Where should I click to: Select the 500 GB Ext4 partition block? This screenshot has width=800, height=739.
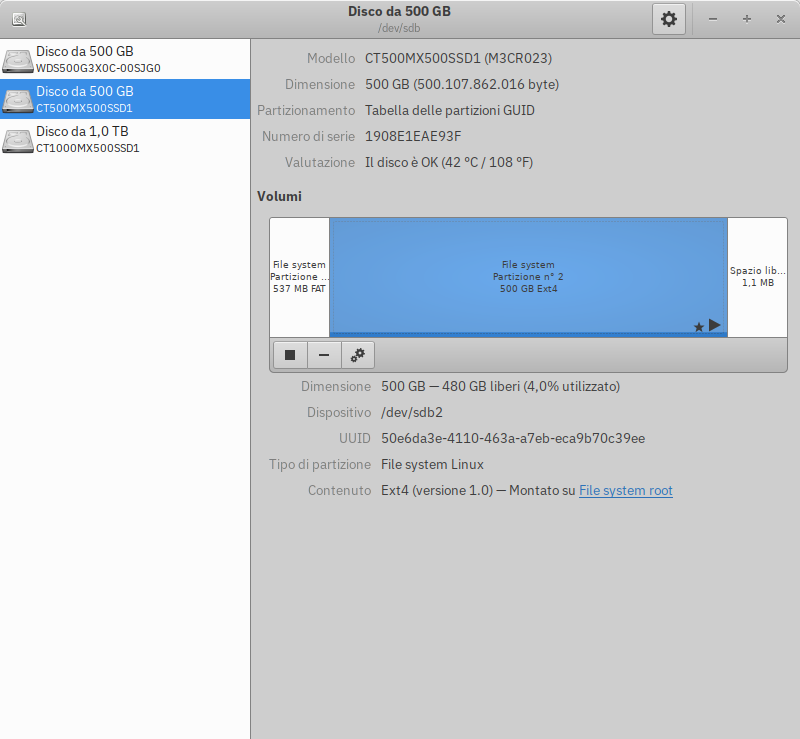pos(528,277)
